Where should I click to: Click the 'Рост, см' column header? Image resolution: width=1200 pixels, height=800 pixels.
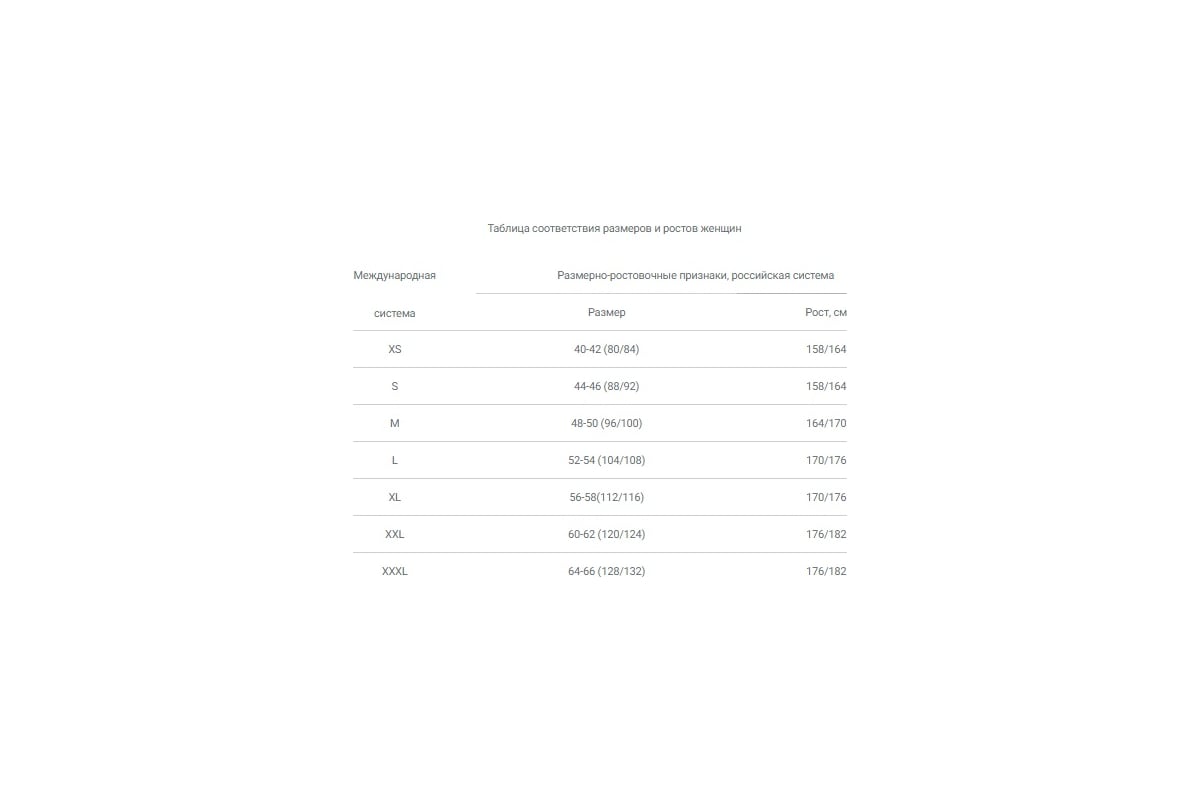pos(825,313)
